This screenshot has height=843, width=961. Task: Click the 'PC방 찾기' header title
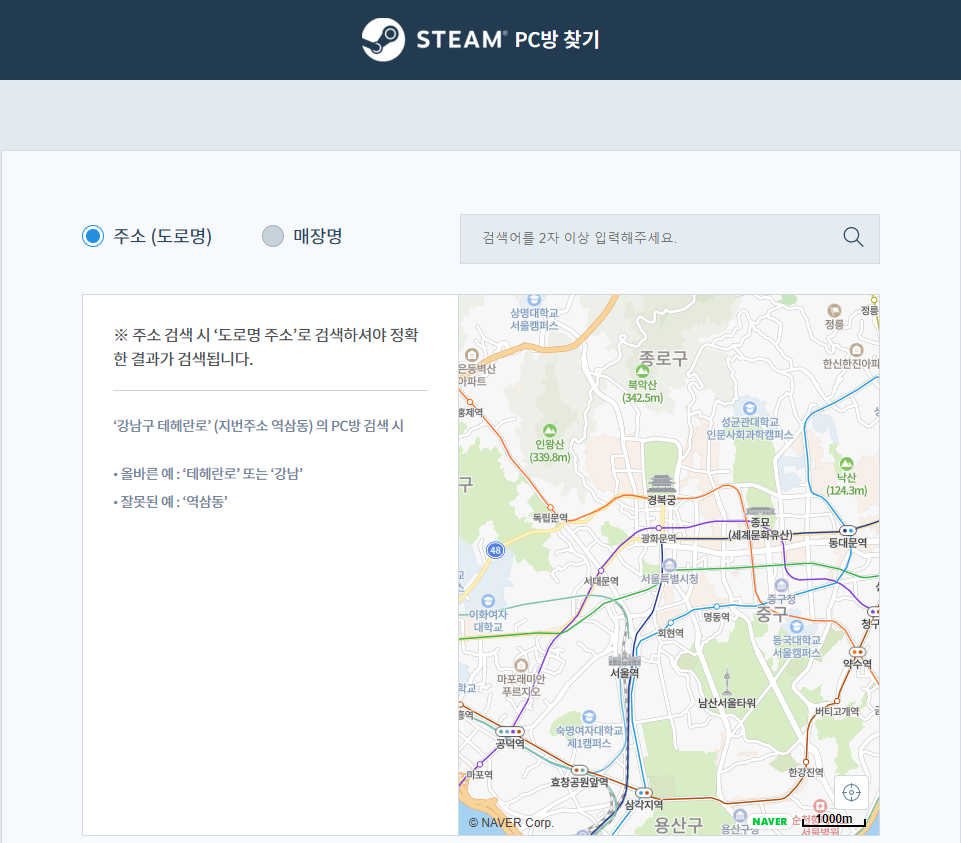[x=557, y=40]
